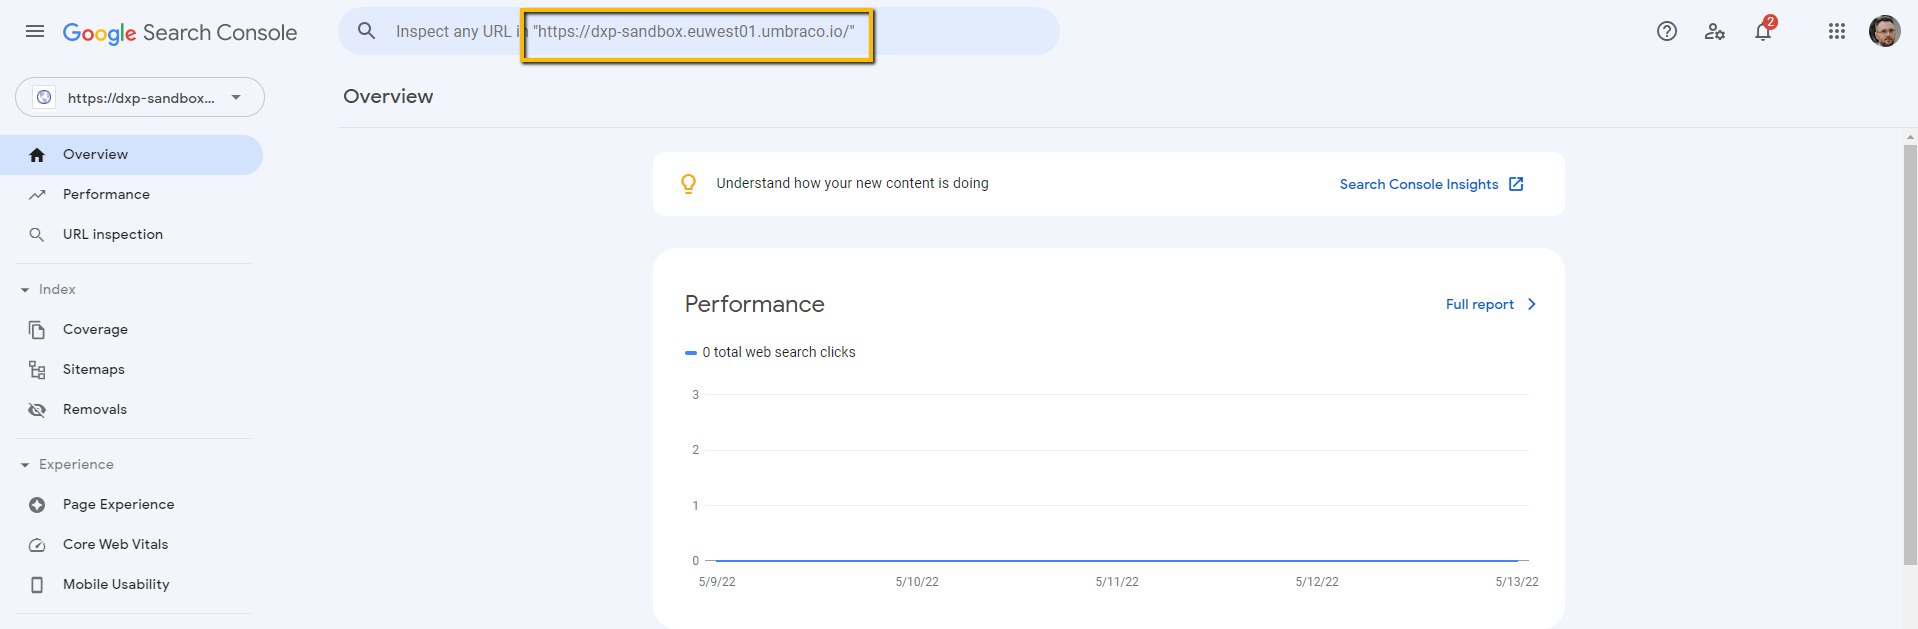
Task: Collapse the Experience section
Action: (67, 464)
